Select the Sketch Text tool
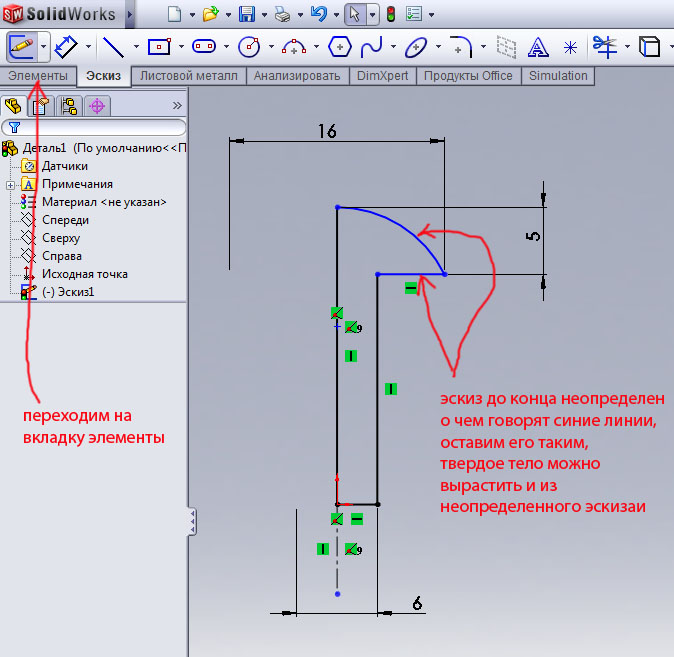Screen dimensions: 674x657 point(538,46)
